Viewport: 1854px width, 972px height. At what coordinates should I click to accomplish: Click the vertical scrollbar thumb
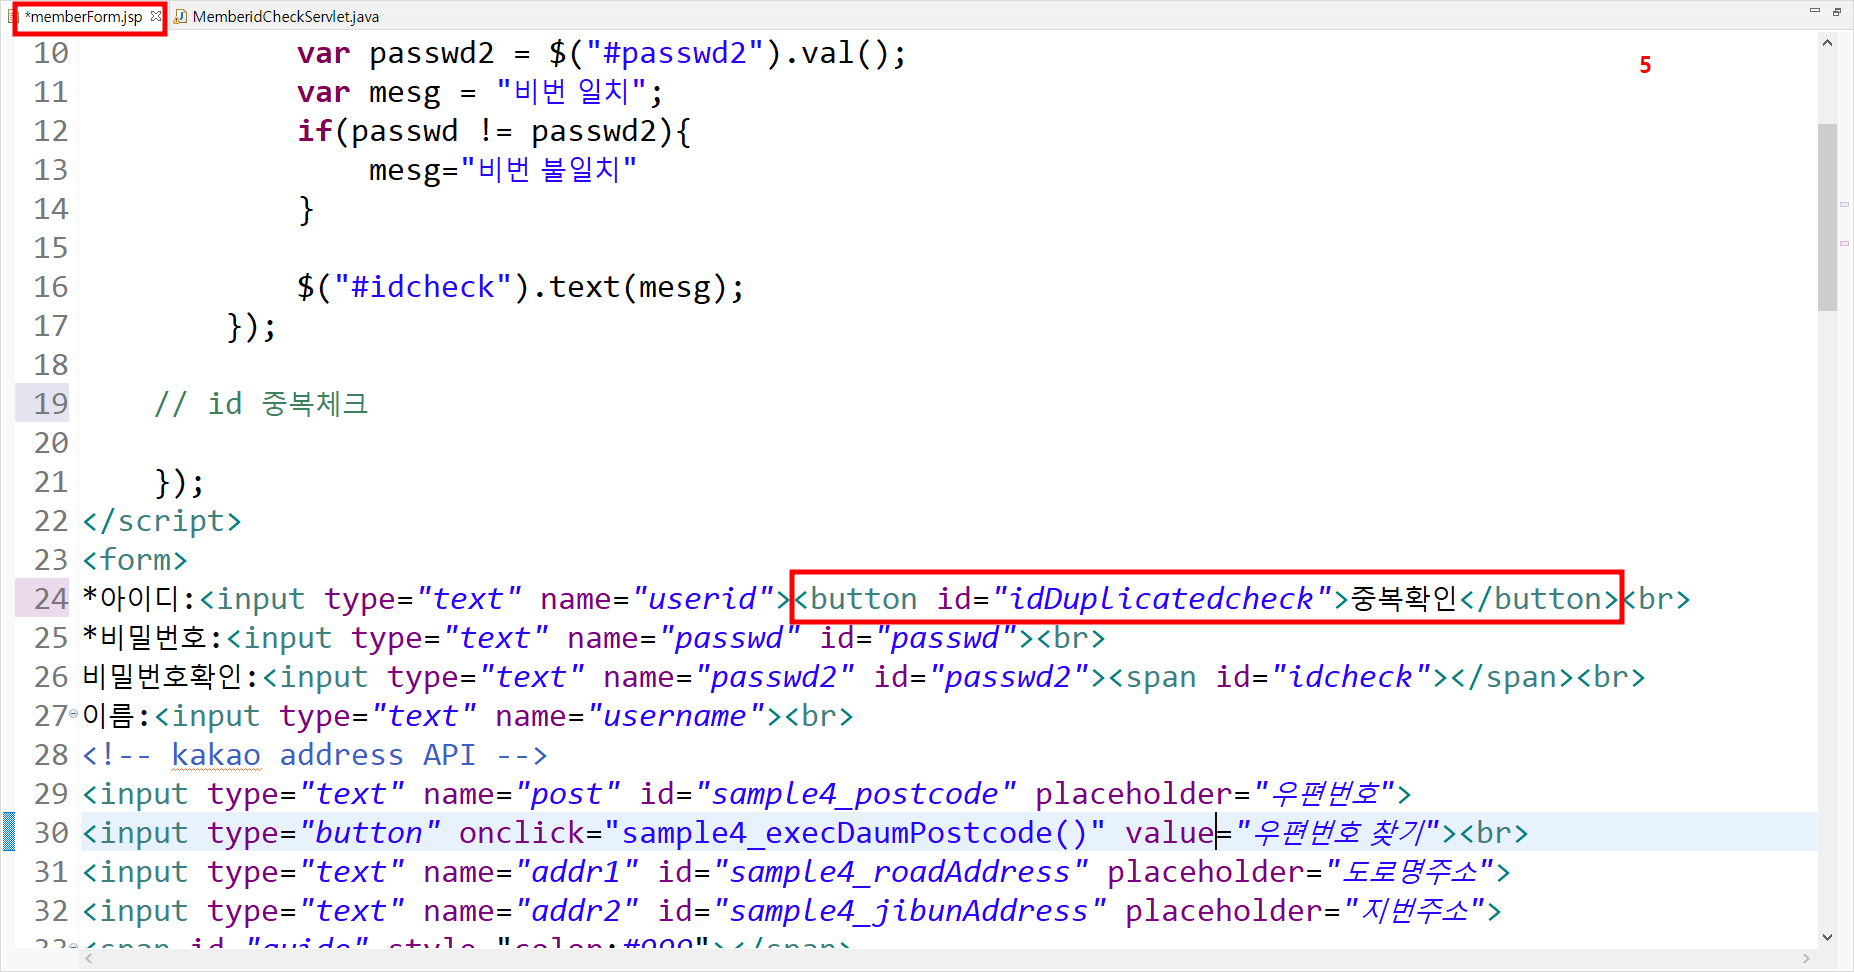click(1828, 217)
